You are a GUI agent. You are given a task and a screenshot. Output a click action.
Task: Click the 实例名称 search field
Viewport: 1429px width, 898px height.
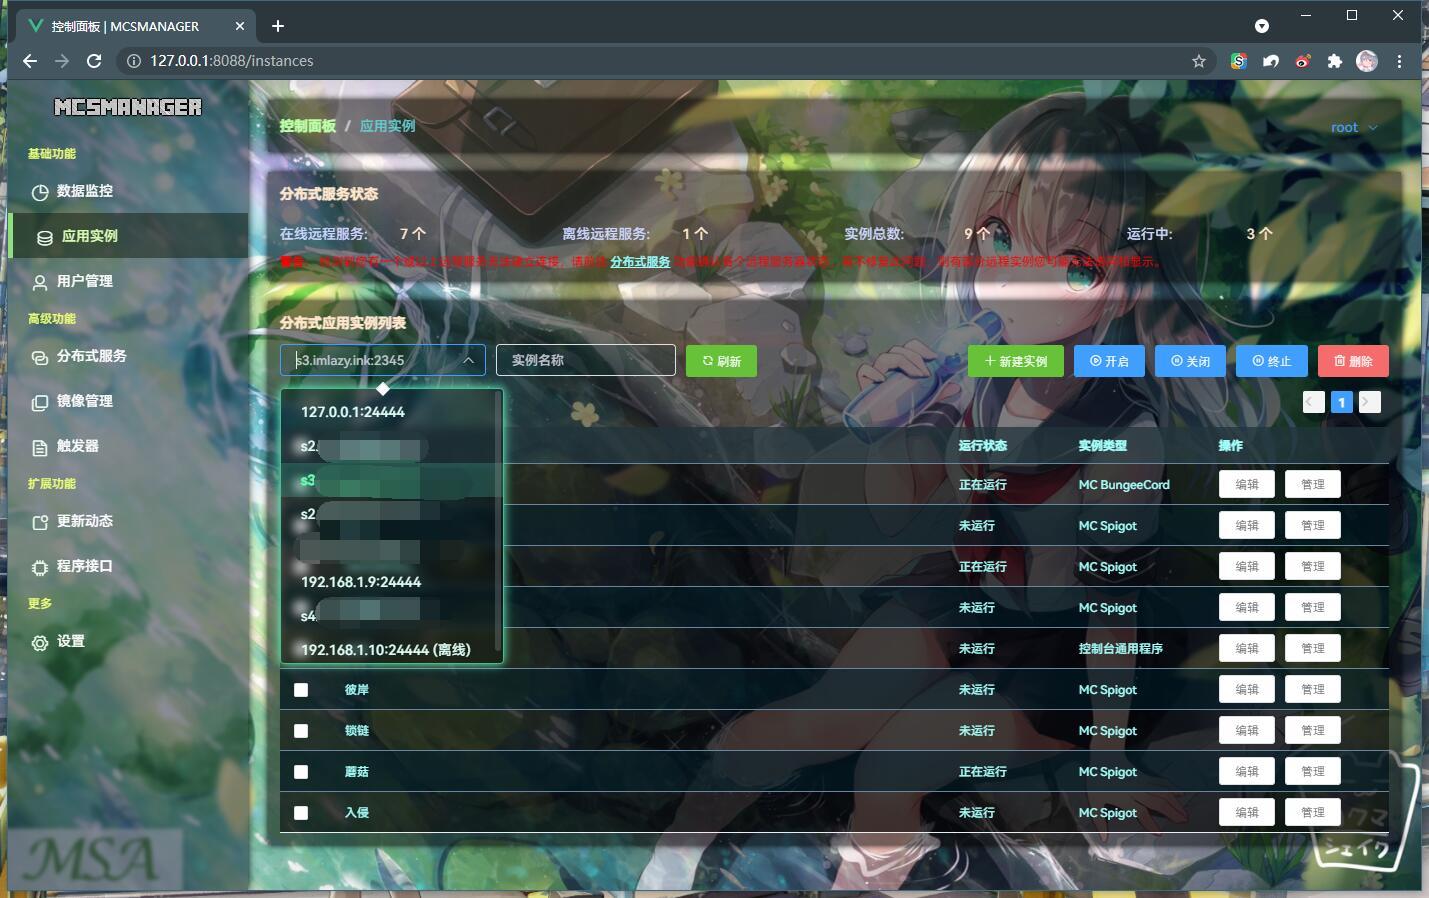pos(586,360)
